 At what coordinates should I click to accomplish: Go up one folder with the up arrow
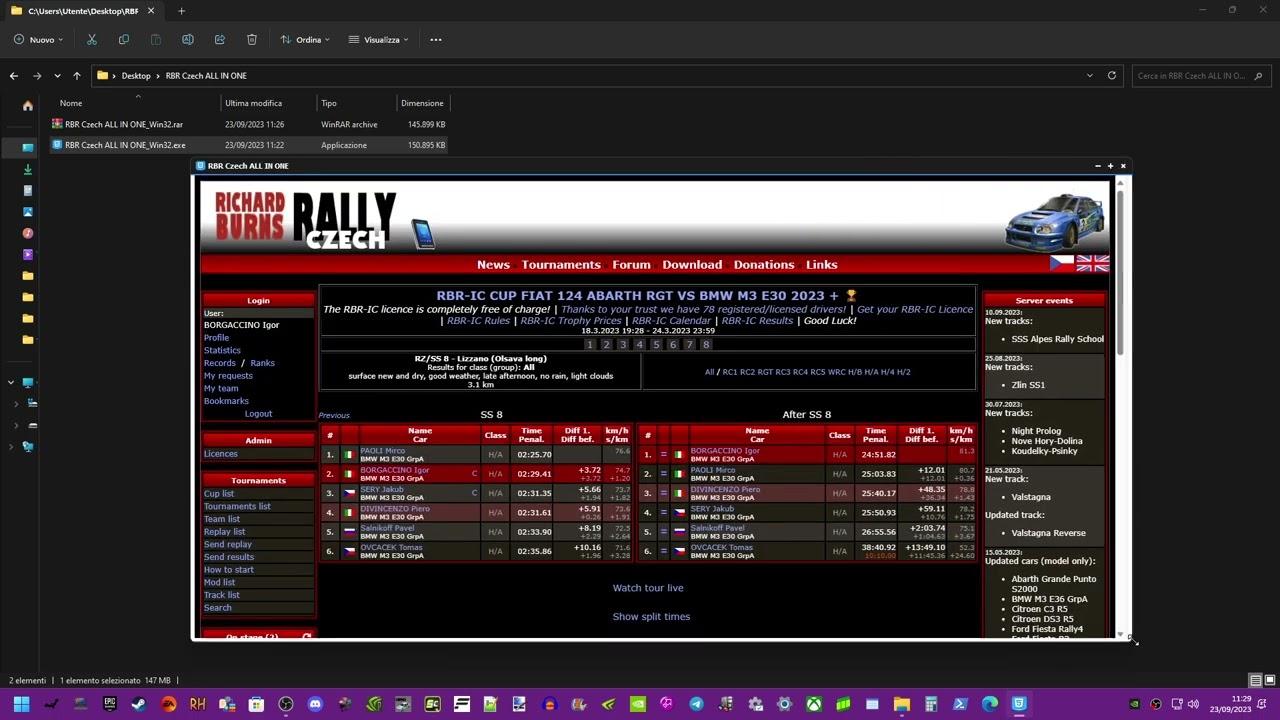pyautogui.click(x=76, y=76)
